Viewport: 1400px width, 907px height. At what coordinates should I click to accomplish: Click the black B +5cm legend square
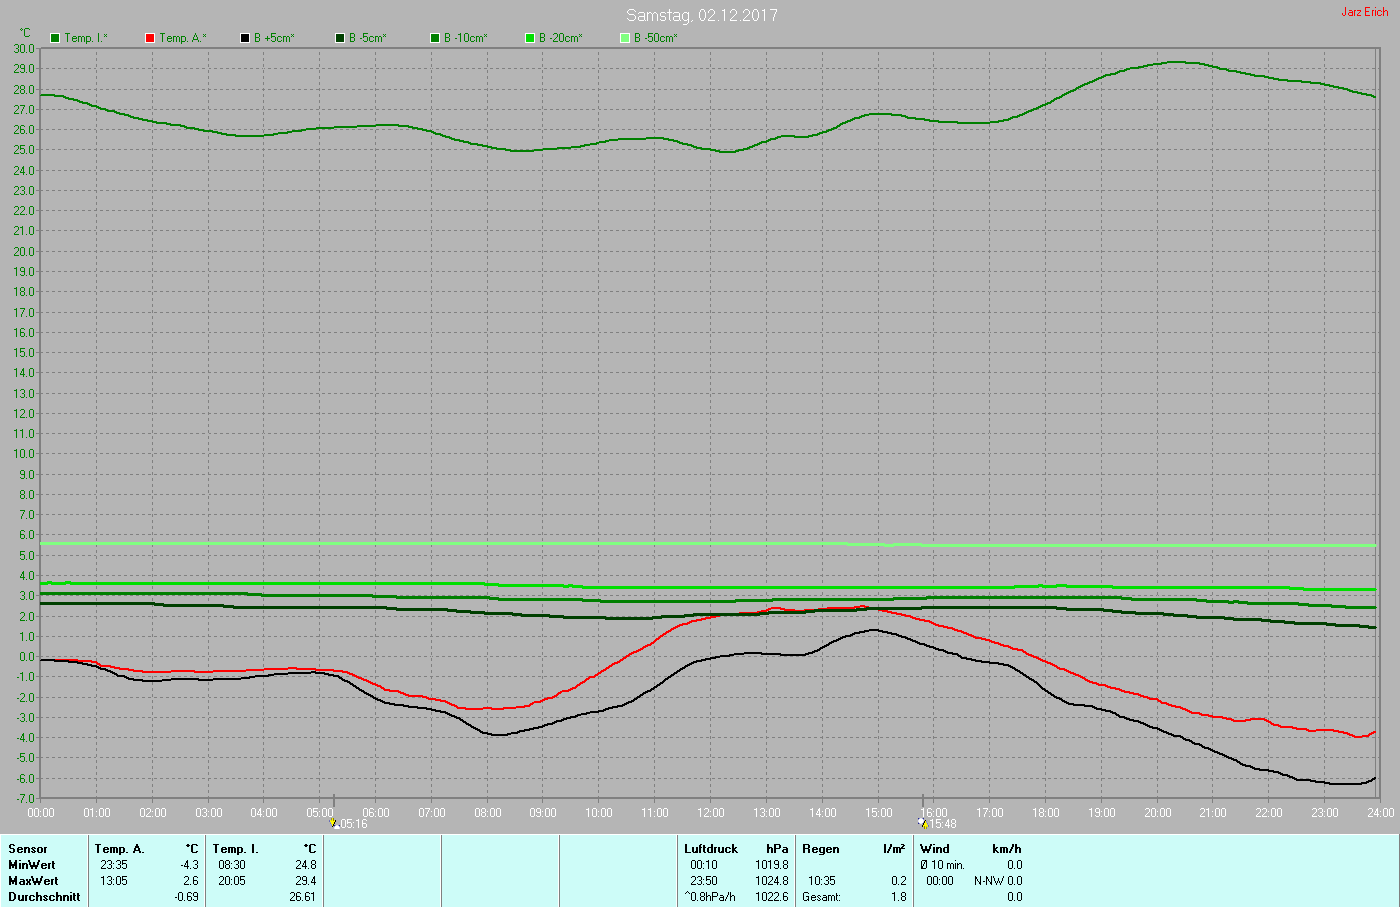pos(245,38)
